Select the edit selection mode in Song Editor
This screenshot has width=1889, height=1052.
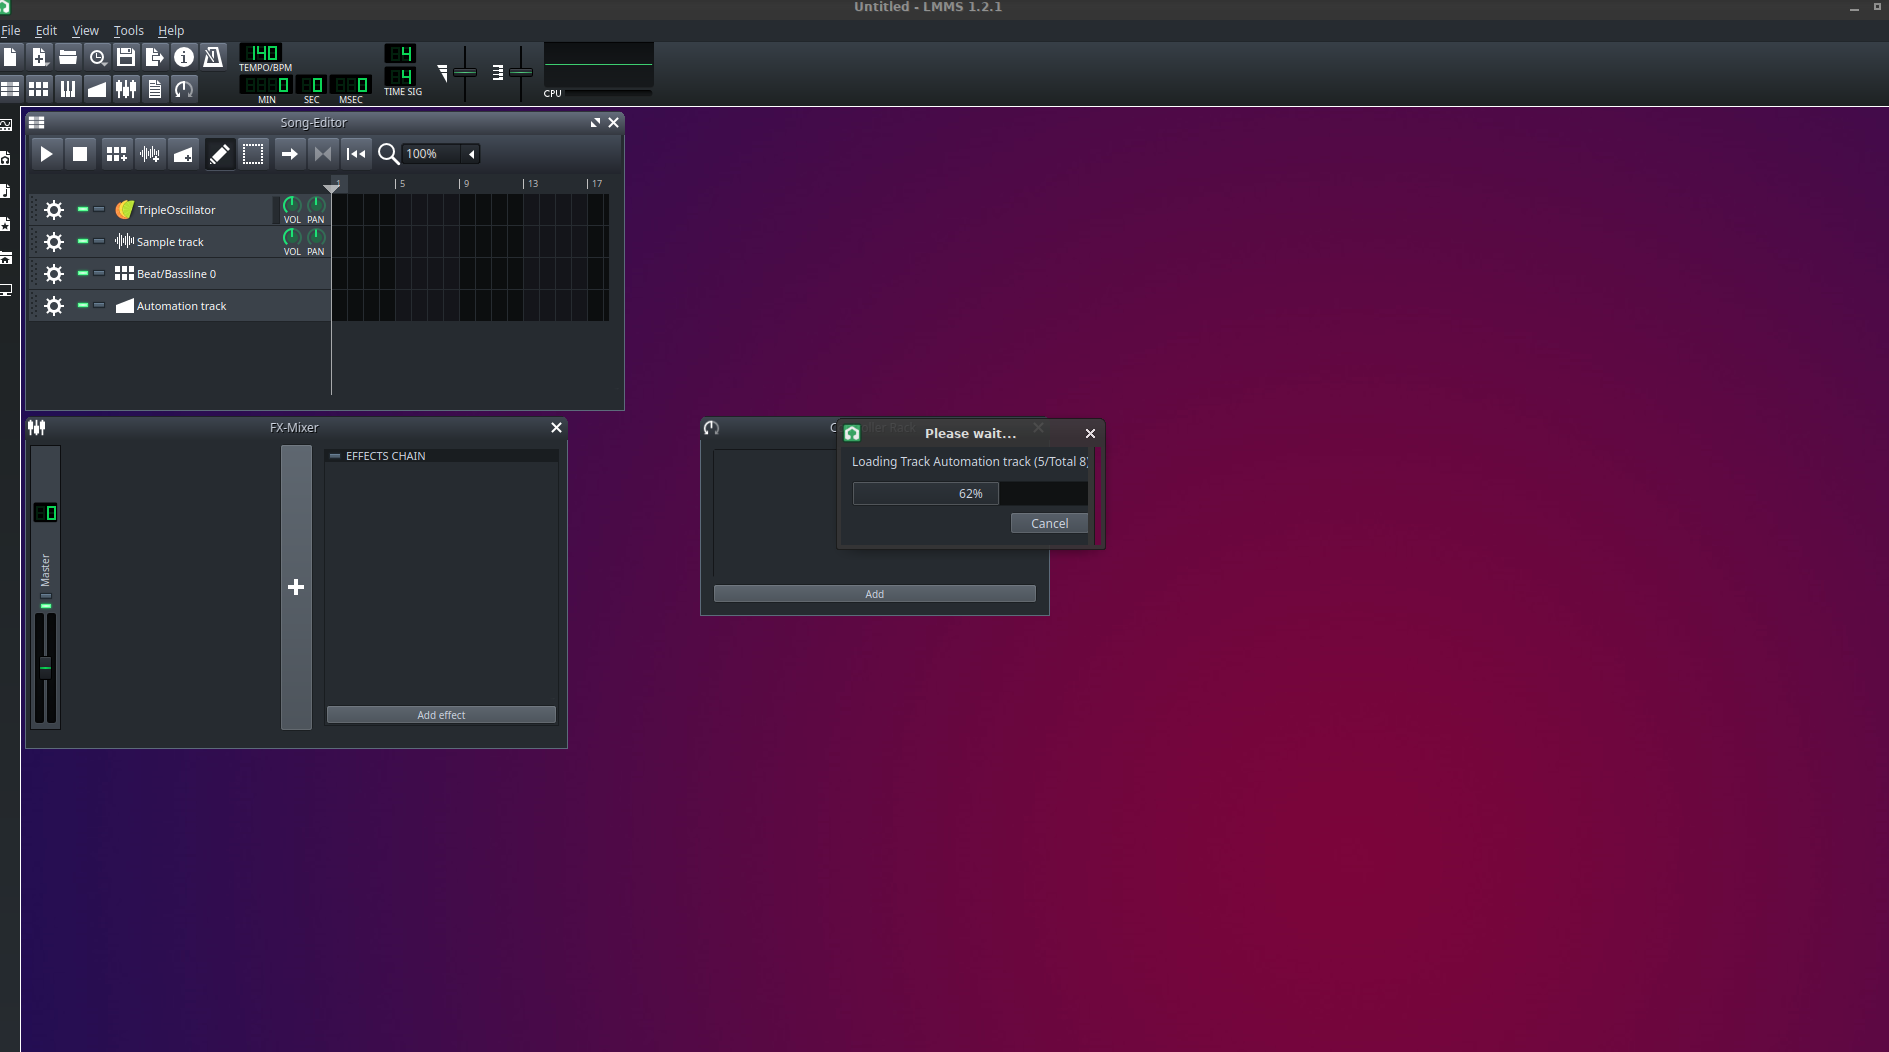click(x=253, y=153)
